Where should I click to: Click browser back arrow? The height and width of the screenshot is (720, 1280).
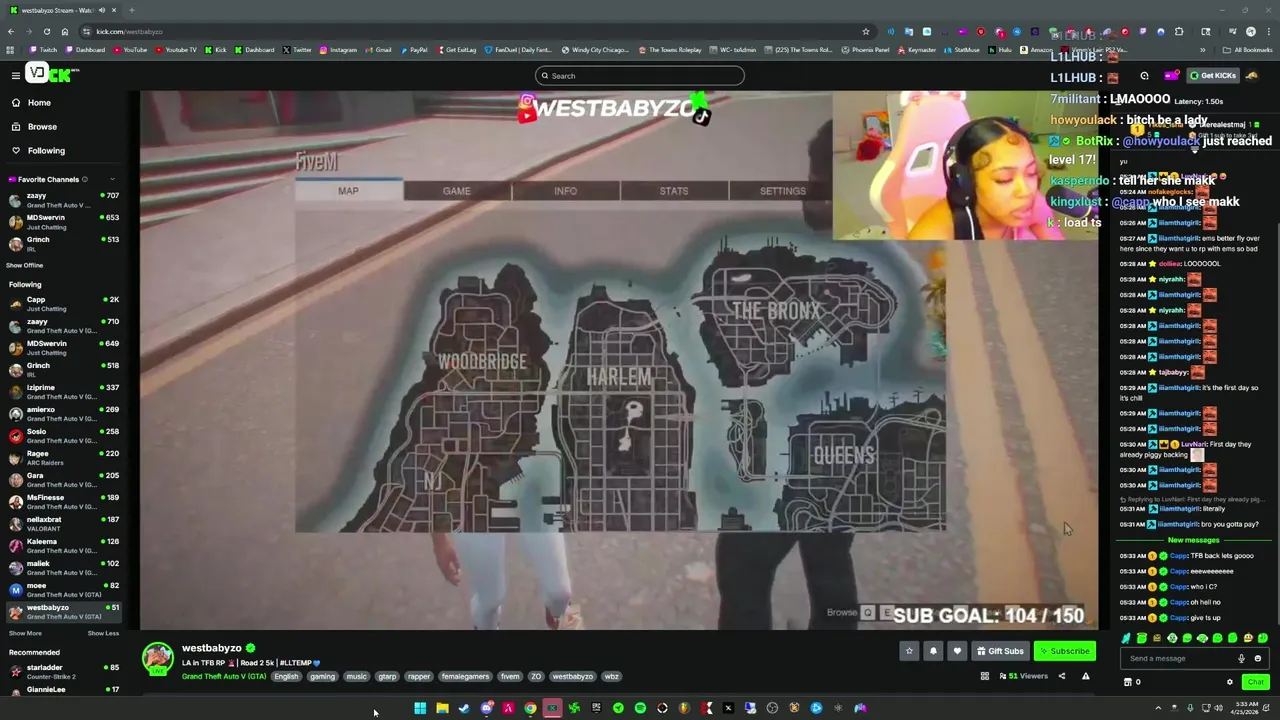(x=12, y=31)
